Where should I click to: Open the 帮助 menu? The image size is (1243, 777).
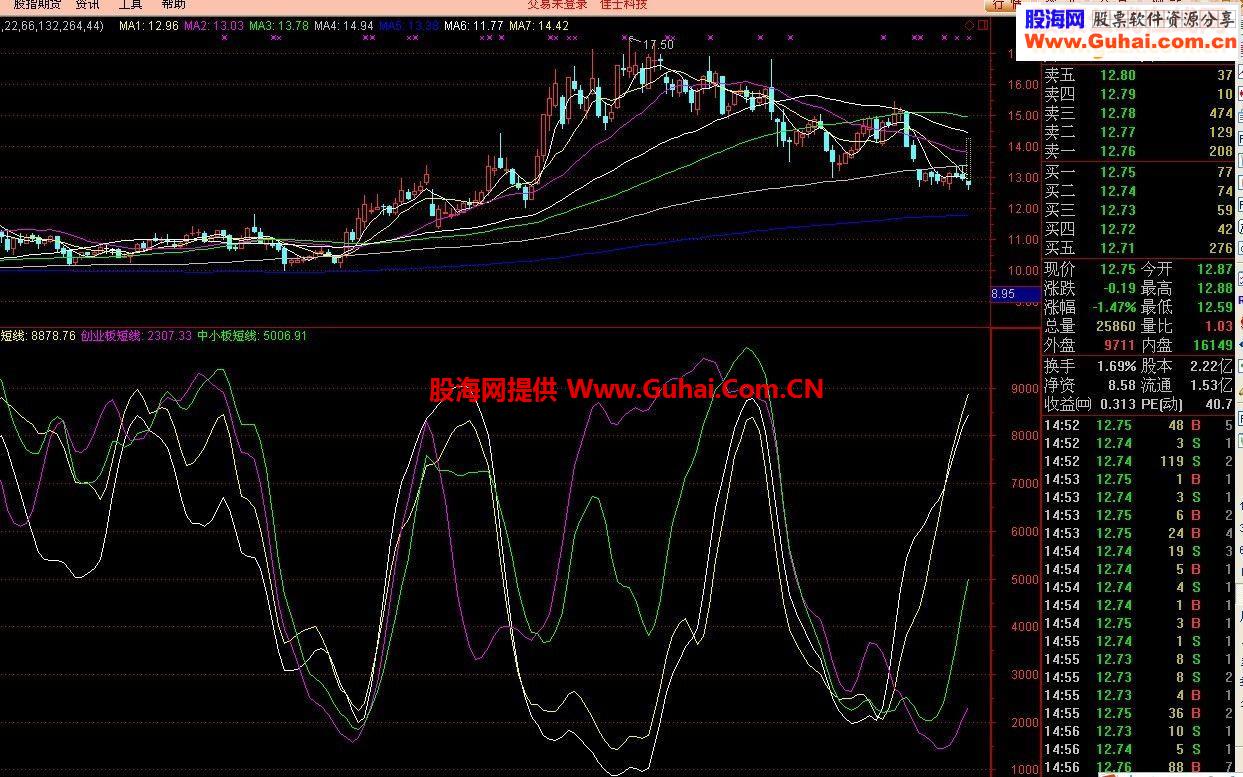pyautogui.click(x=173, y=4)
